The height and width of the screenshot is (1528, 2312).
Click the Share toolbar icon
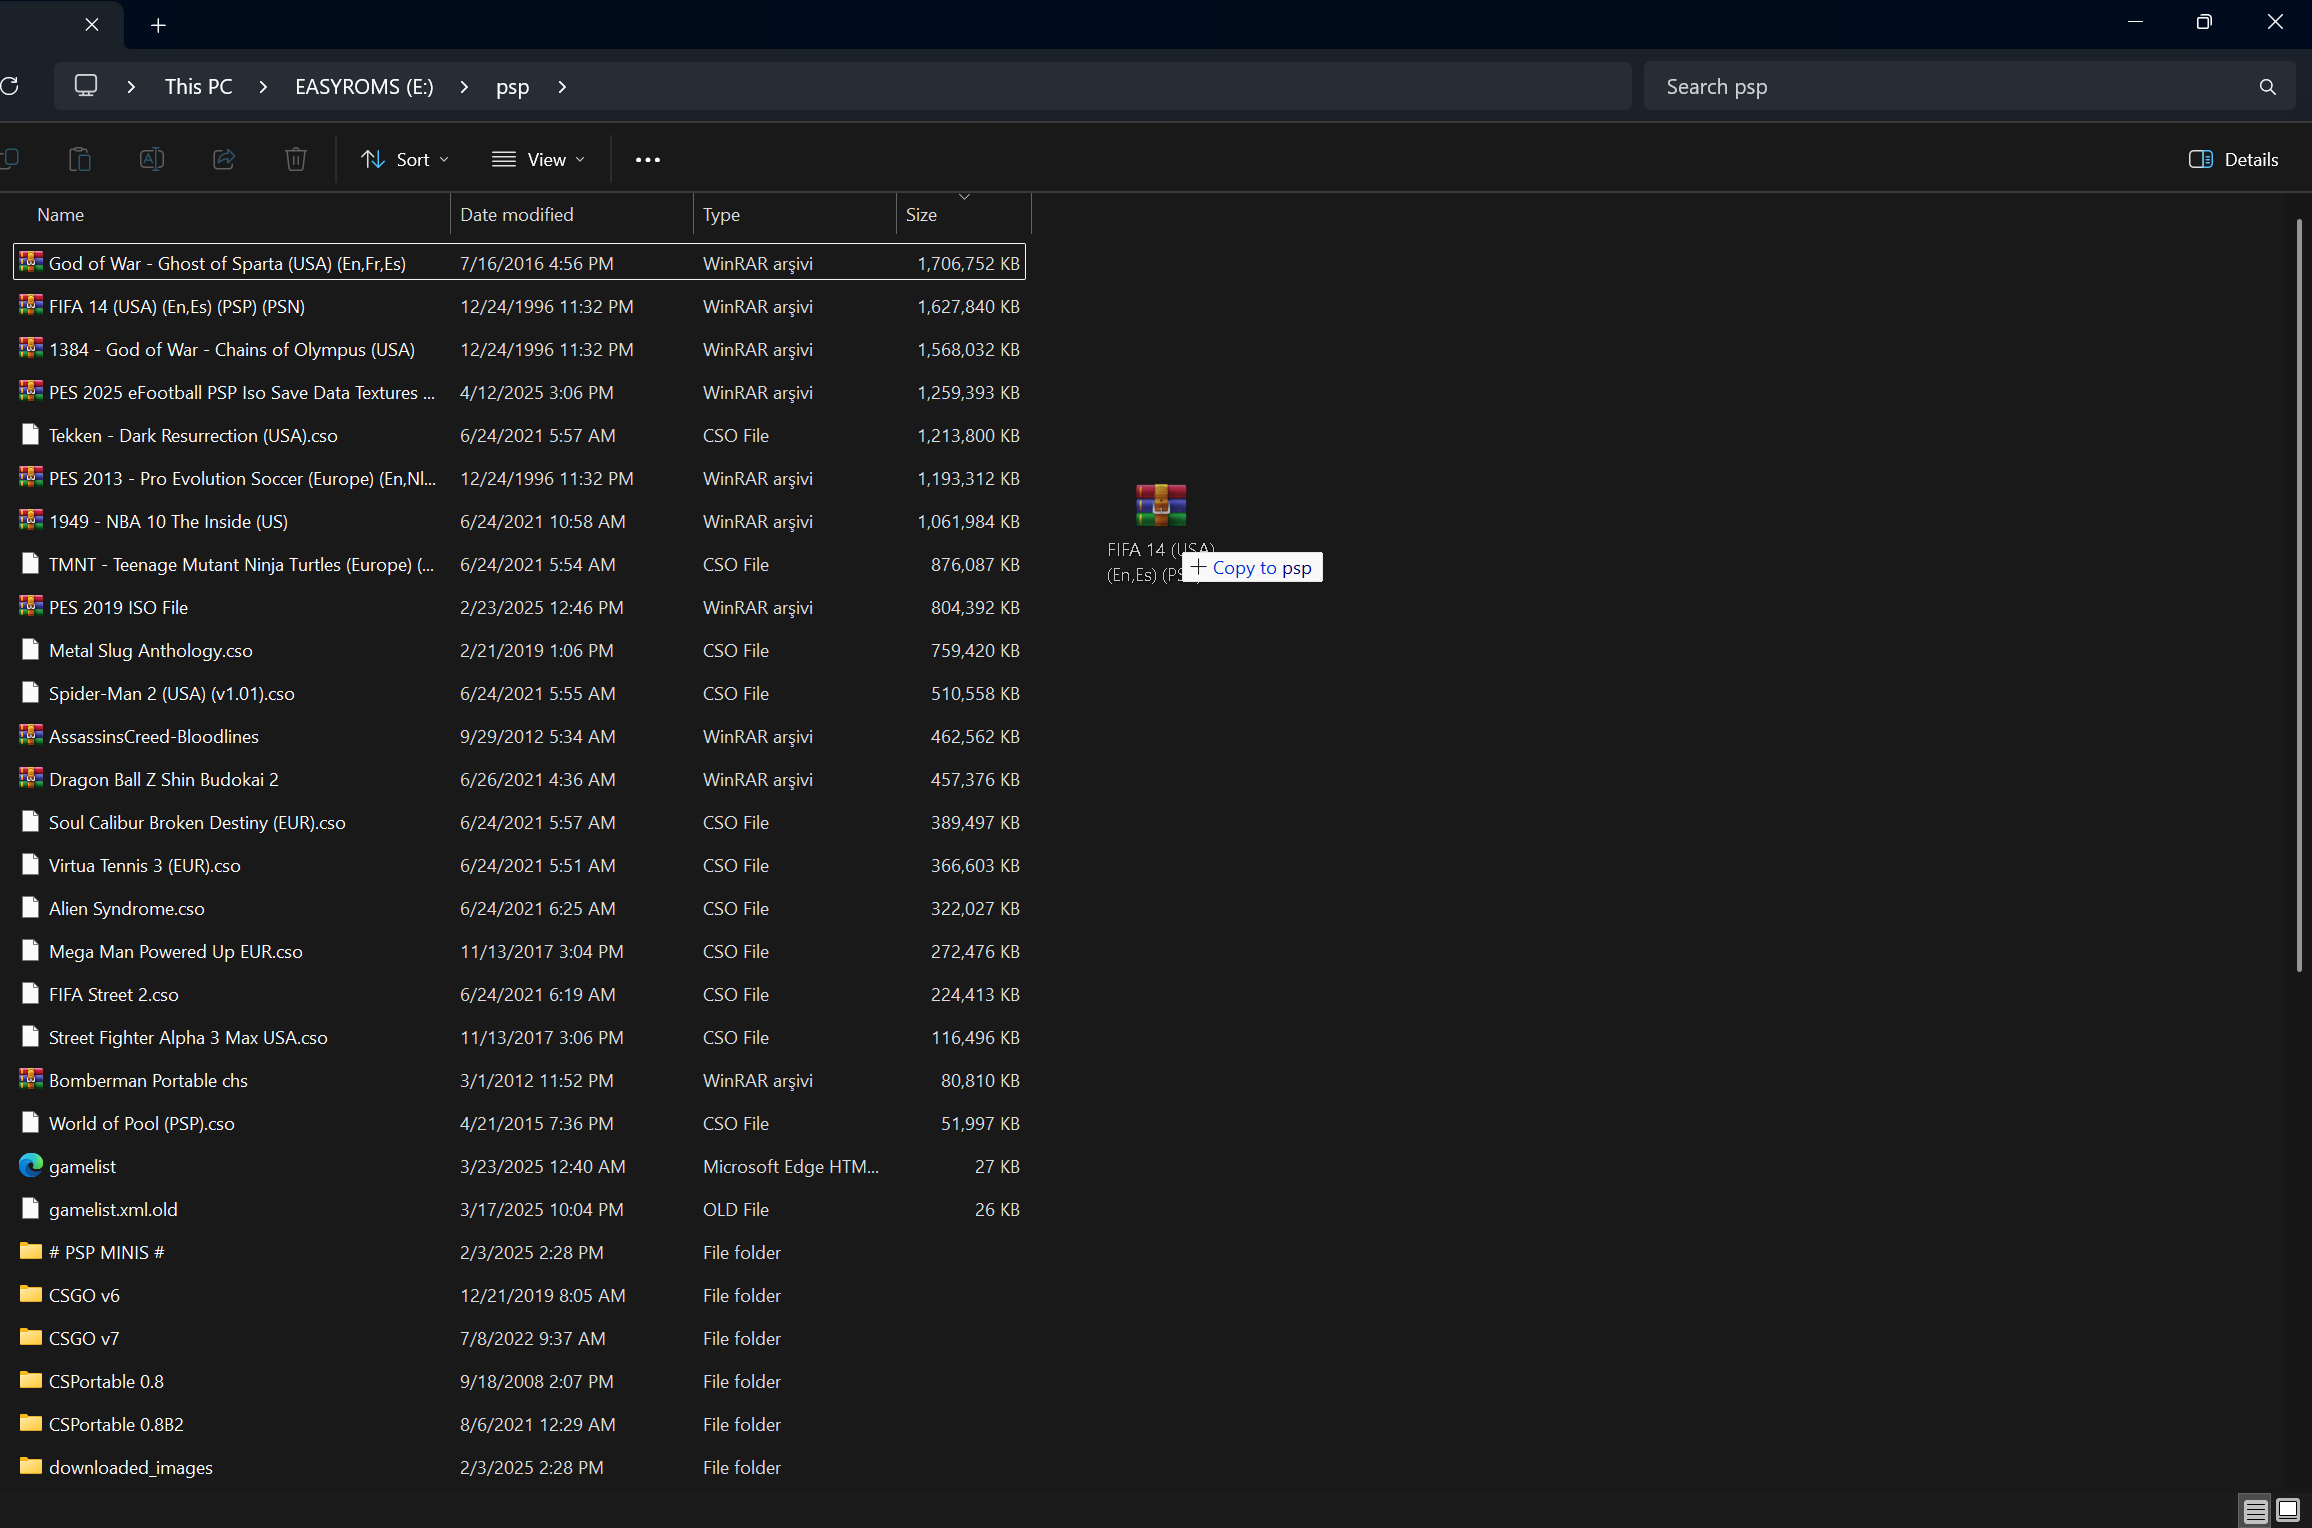(224, 159)
